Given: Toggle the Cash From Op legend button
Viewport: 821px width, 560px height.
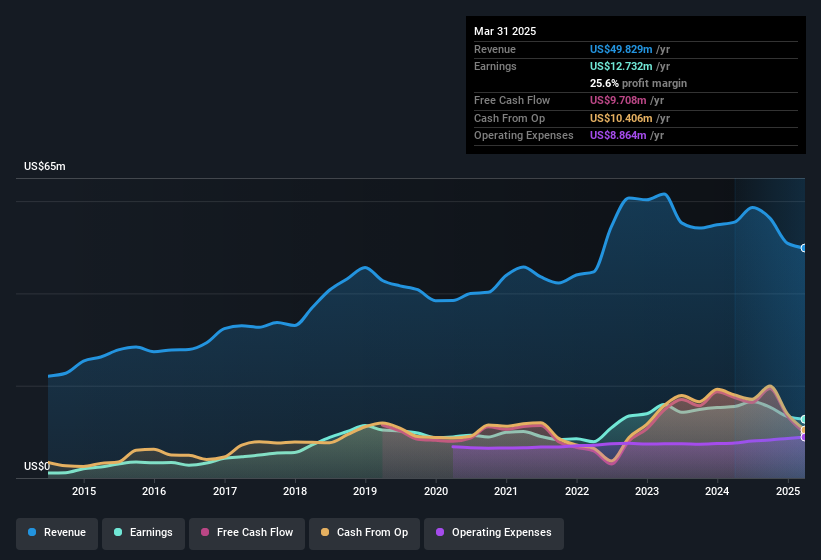Looking at the screenshot, I should (x=364, y=533).
